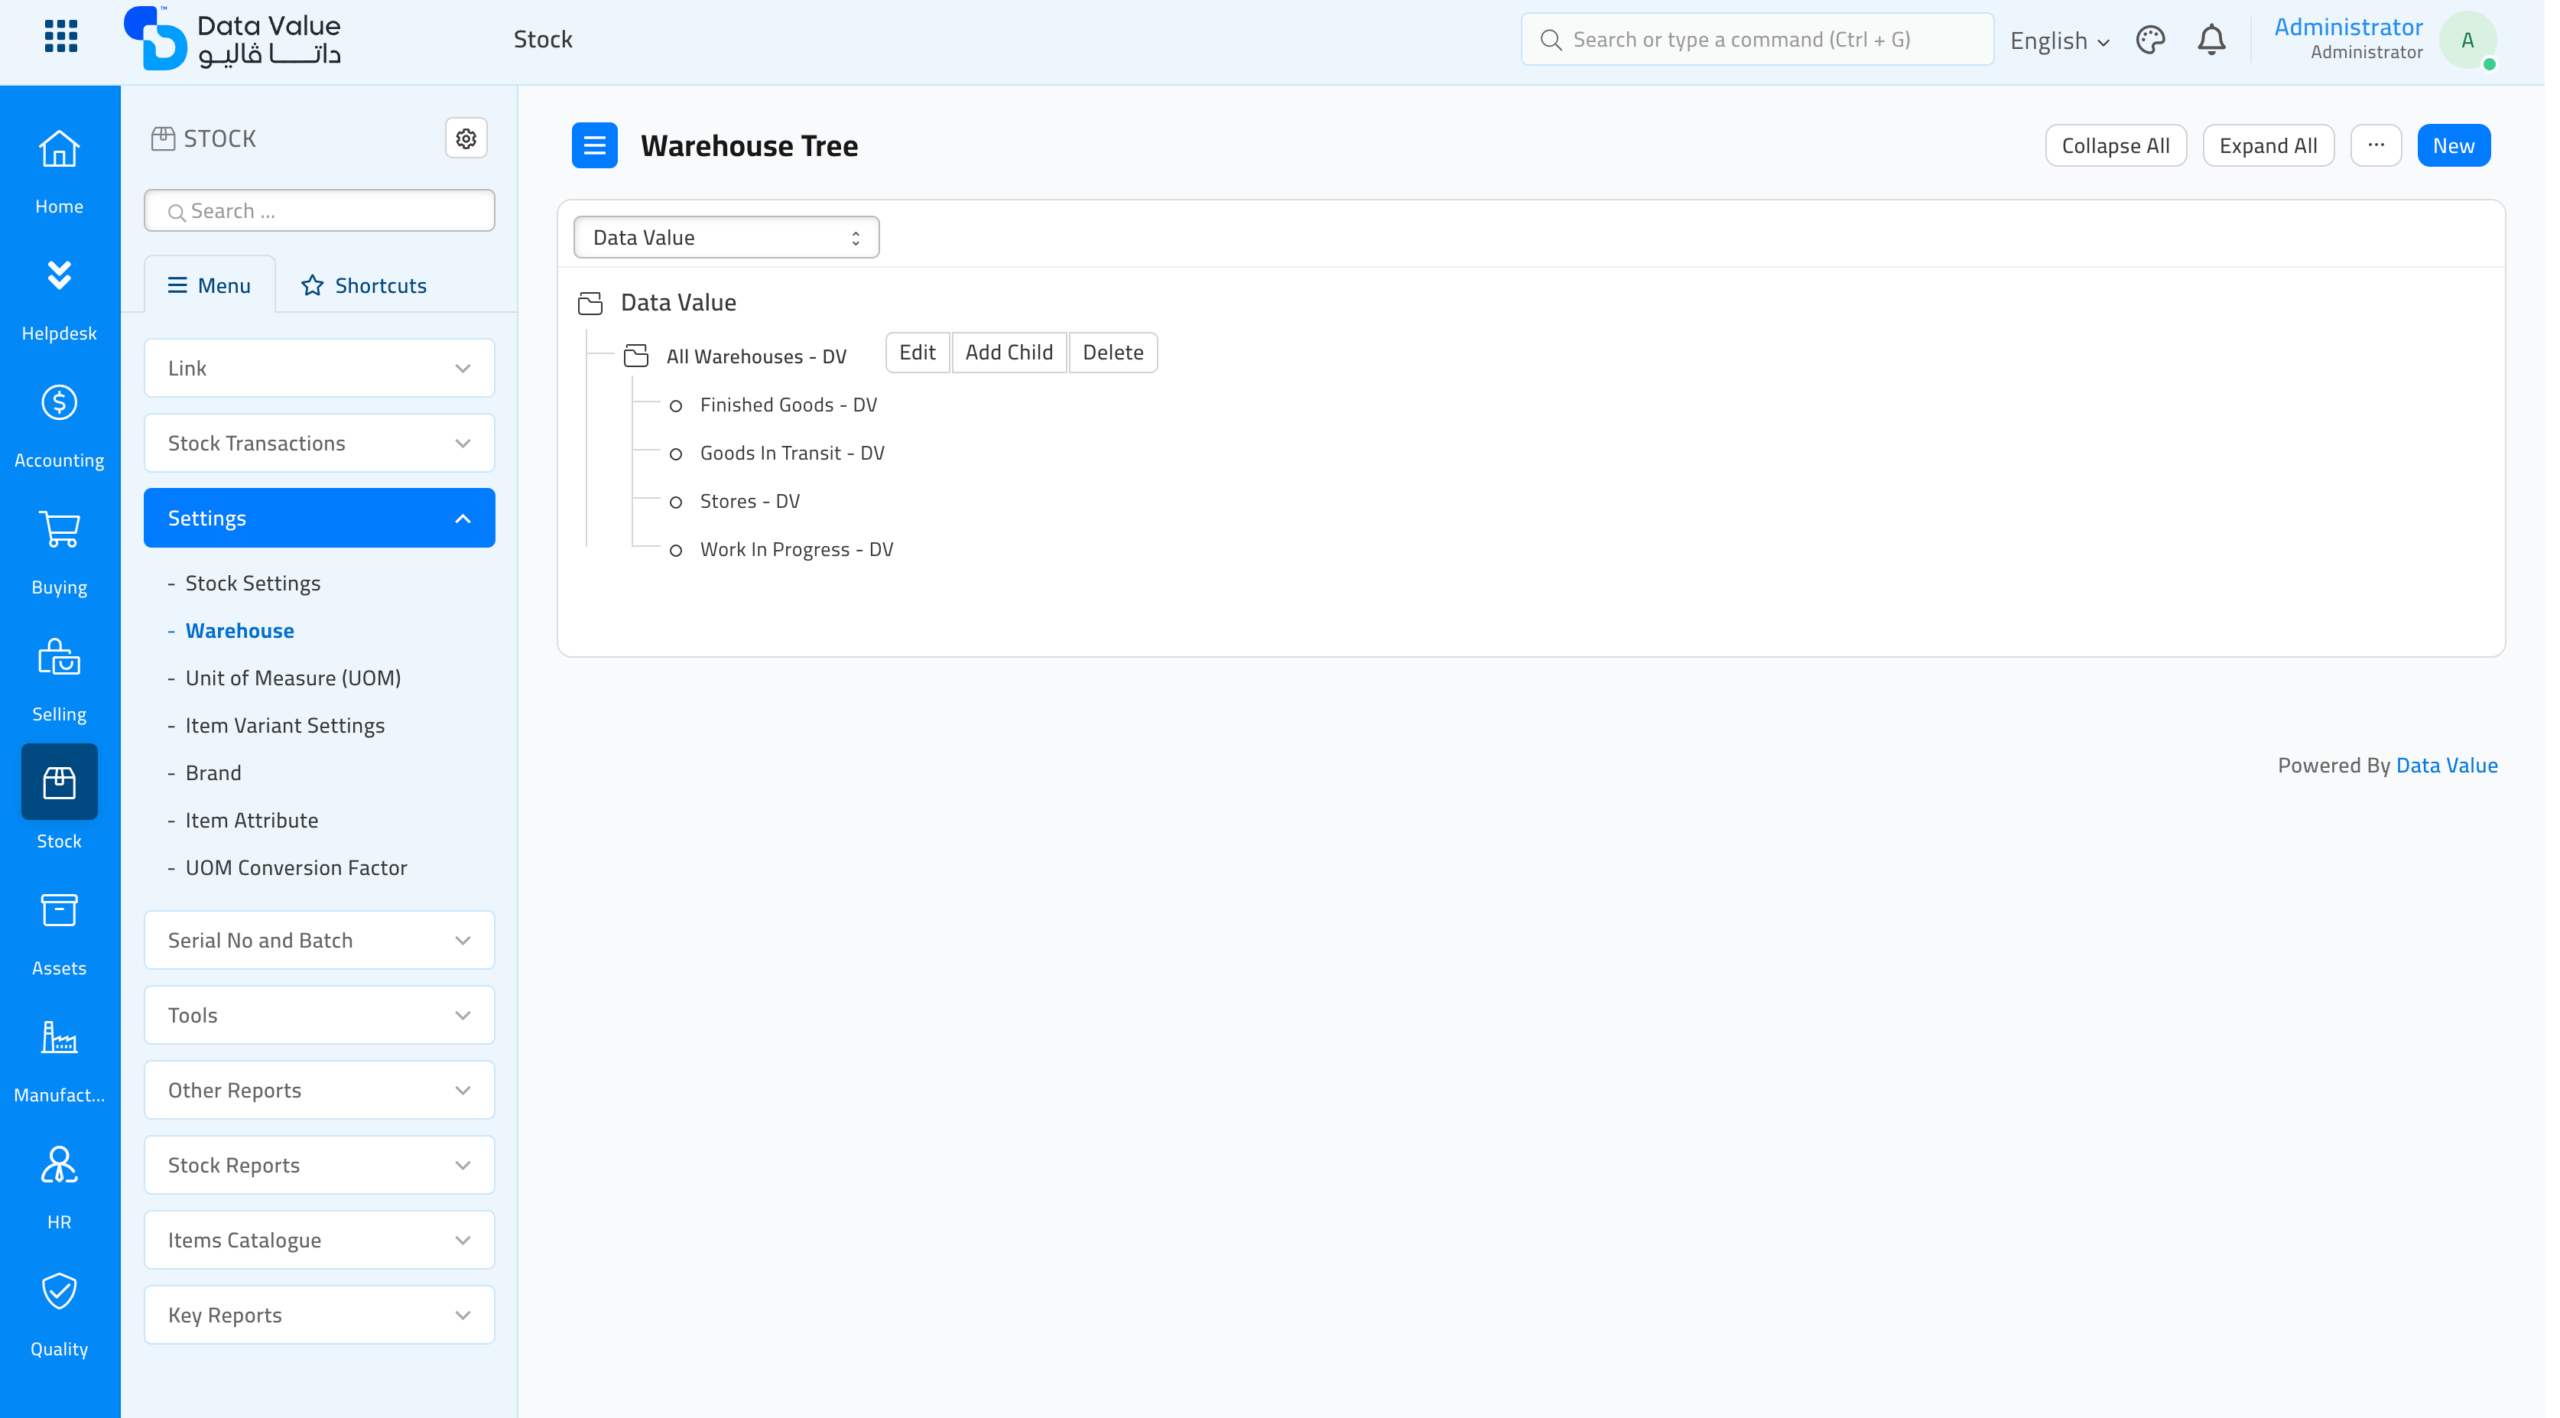This screenshot has height=1418, width=2560.
Task: Switch to the Menu tab
Action: point(209,285)
